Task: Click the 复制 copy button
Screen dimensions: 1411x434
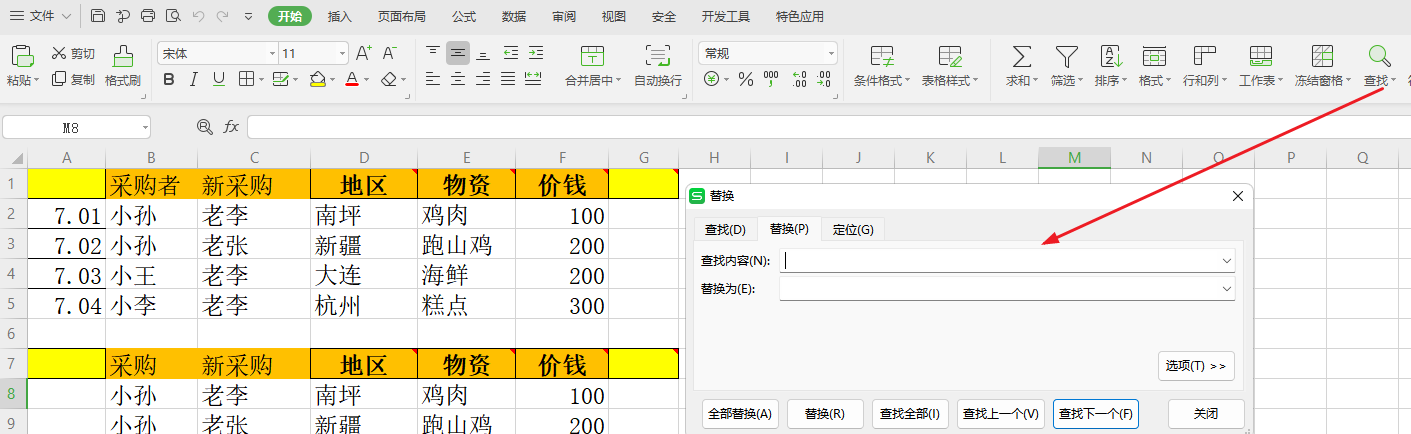Action: (x=73, y=79)
